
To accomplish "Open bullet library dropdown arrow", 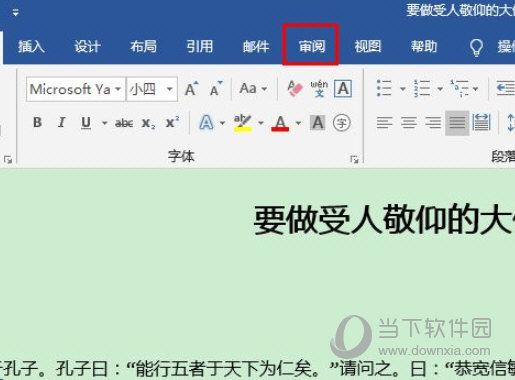I will [x=403, y=89].
